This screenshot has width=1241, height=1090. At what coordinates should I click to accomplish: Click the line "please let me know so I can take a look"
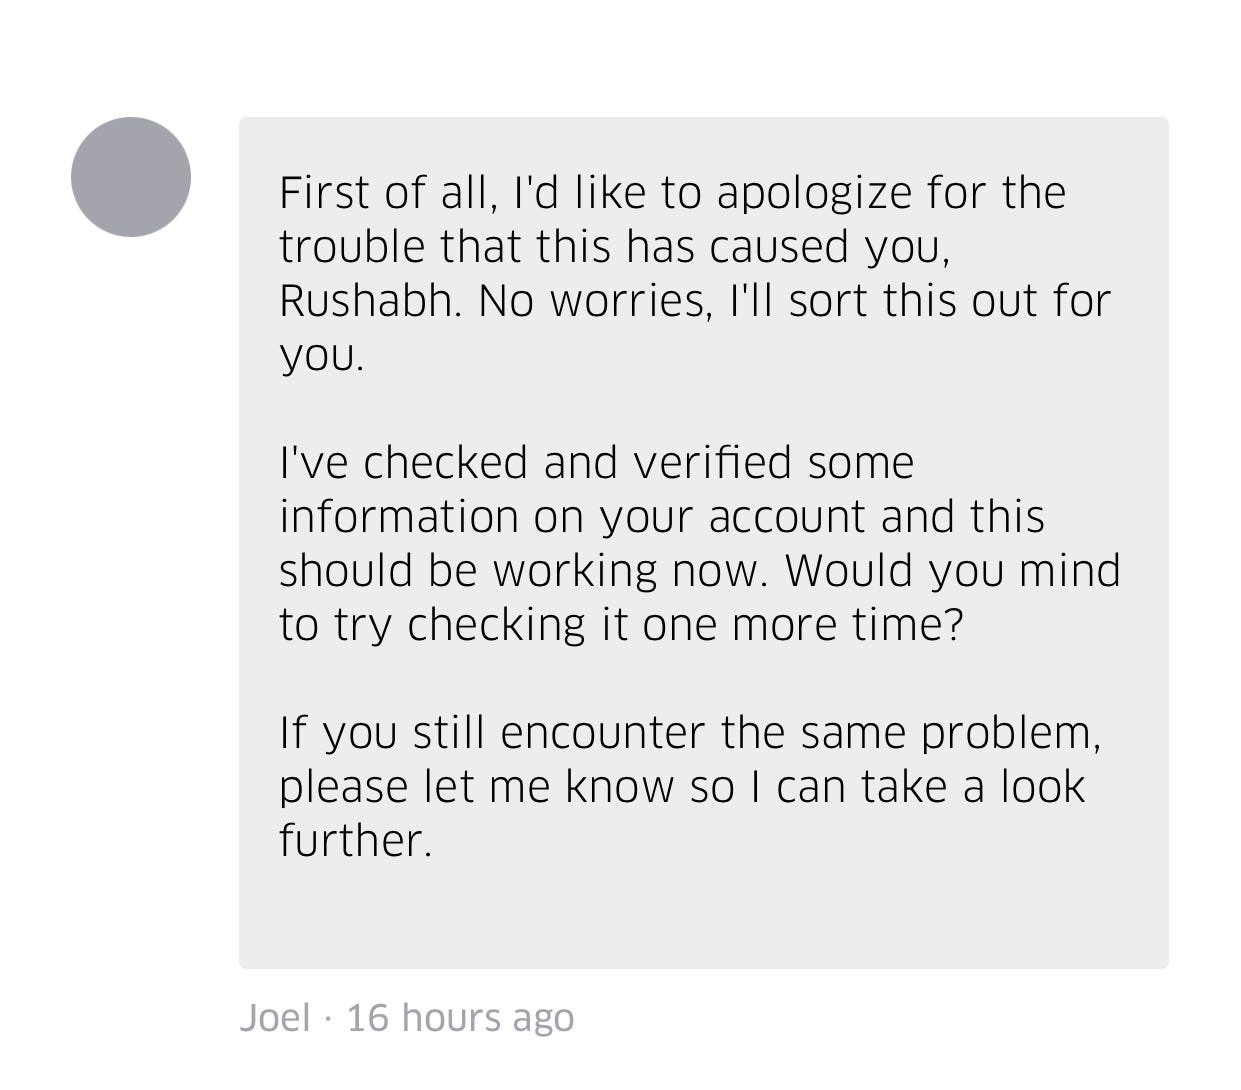682,787
